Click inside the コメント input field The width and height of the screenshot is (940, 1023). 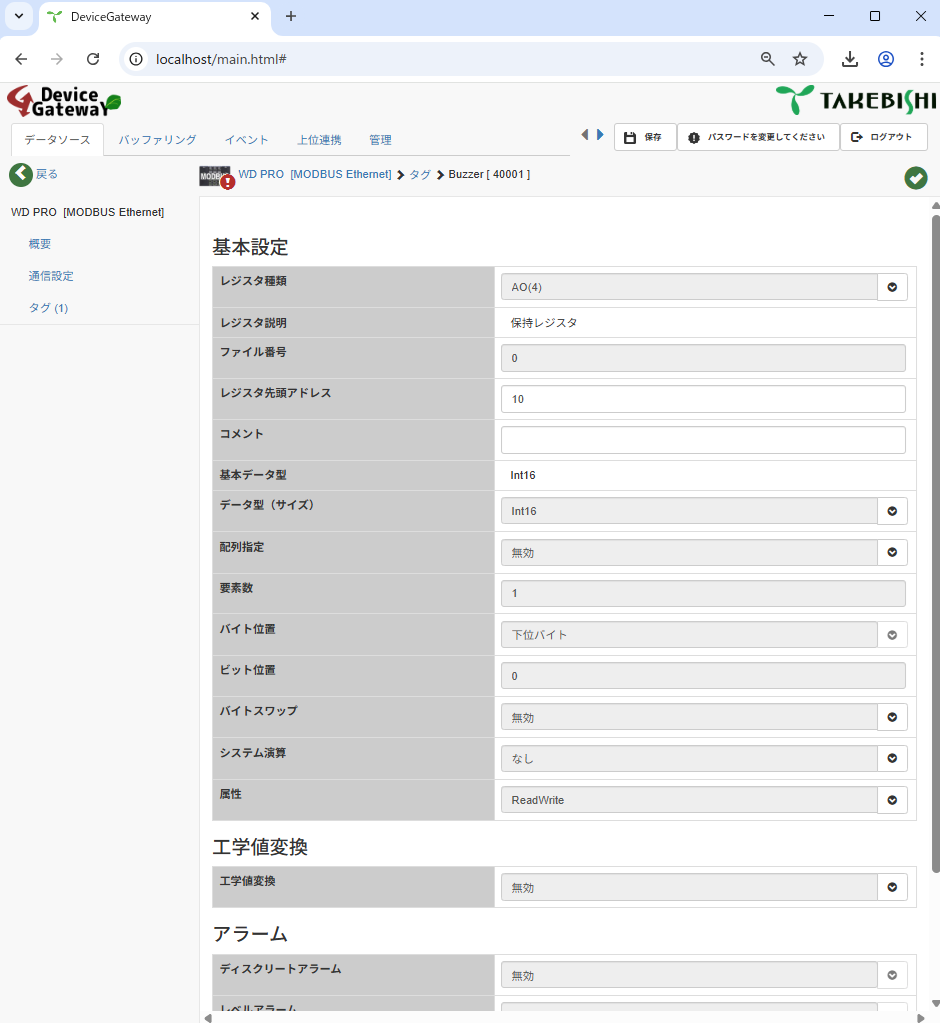click(x=700, y=439)
